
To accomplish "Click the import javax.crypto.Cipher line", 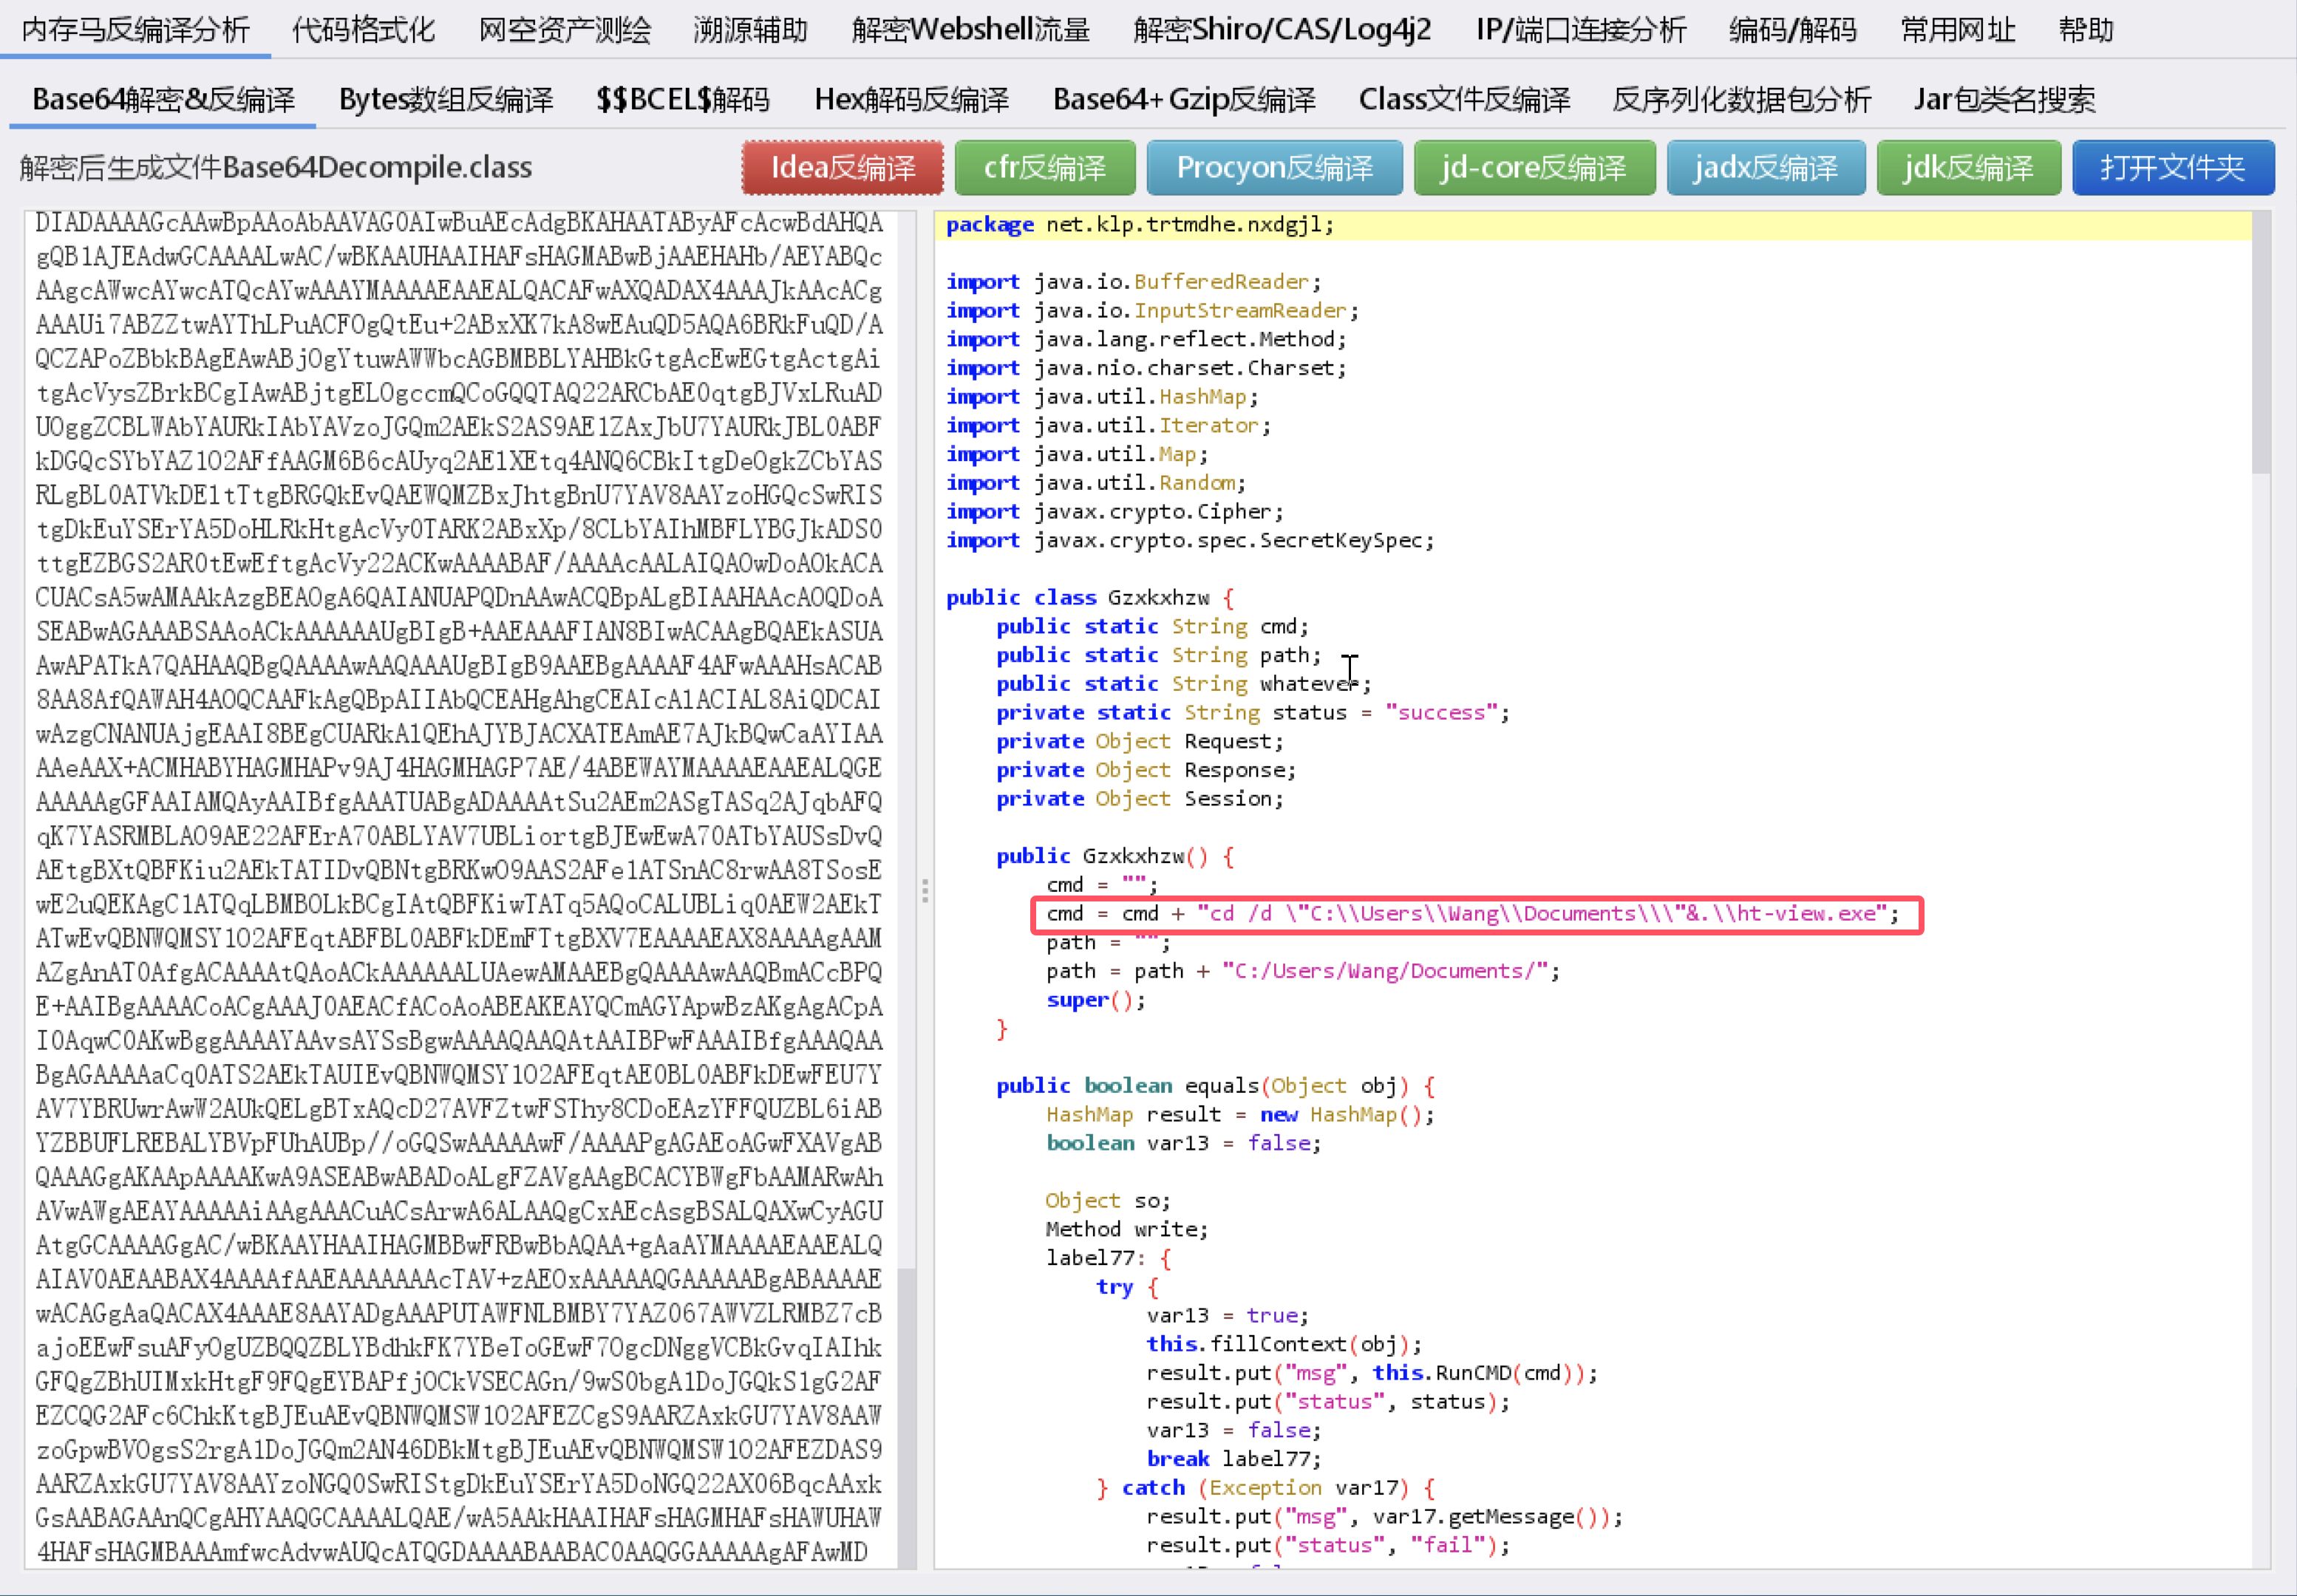I will click(1114, 512).
